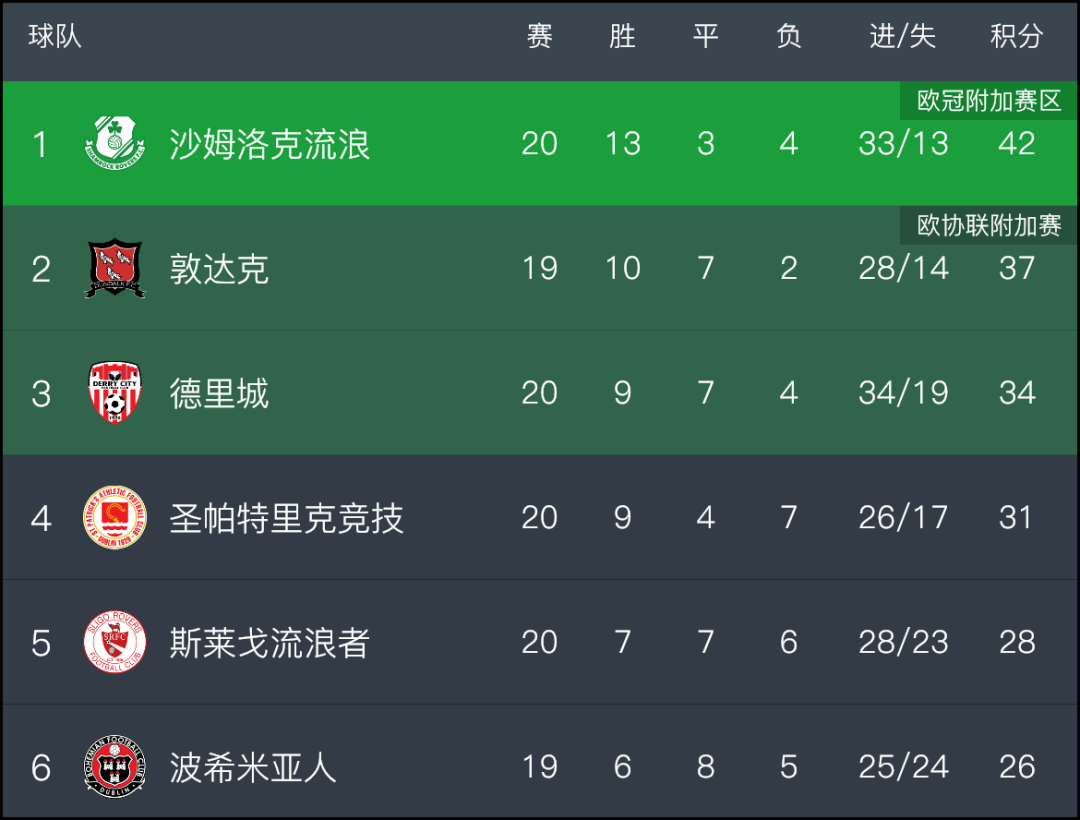Click the Bohemian FC club crest
This screenshot has width=1080, height=820.
pos(115,766)
